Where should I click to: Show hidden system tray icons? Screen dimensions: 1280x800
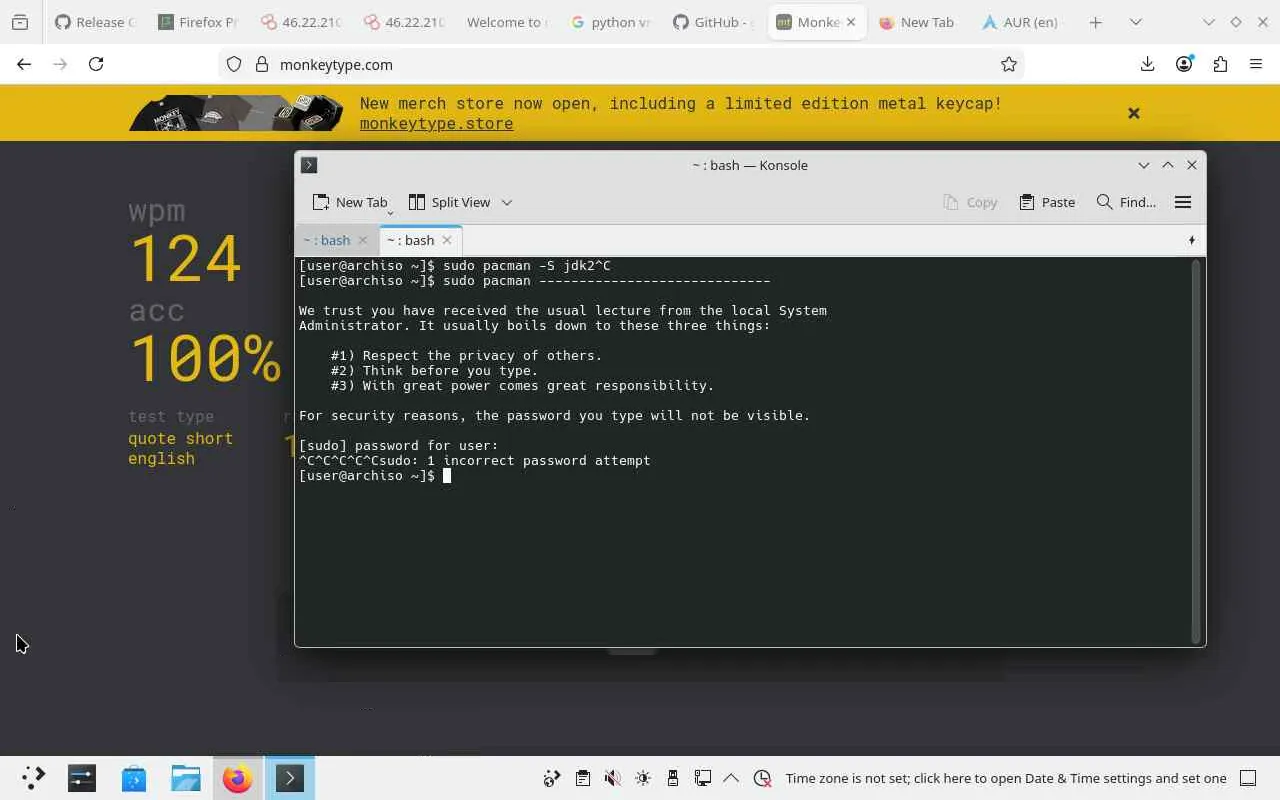pos(731,778)
